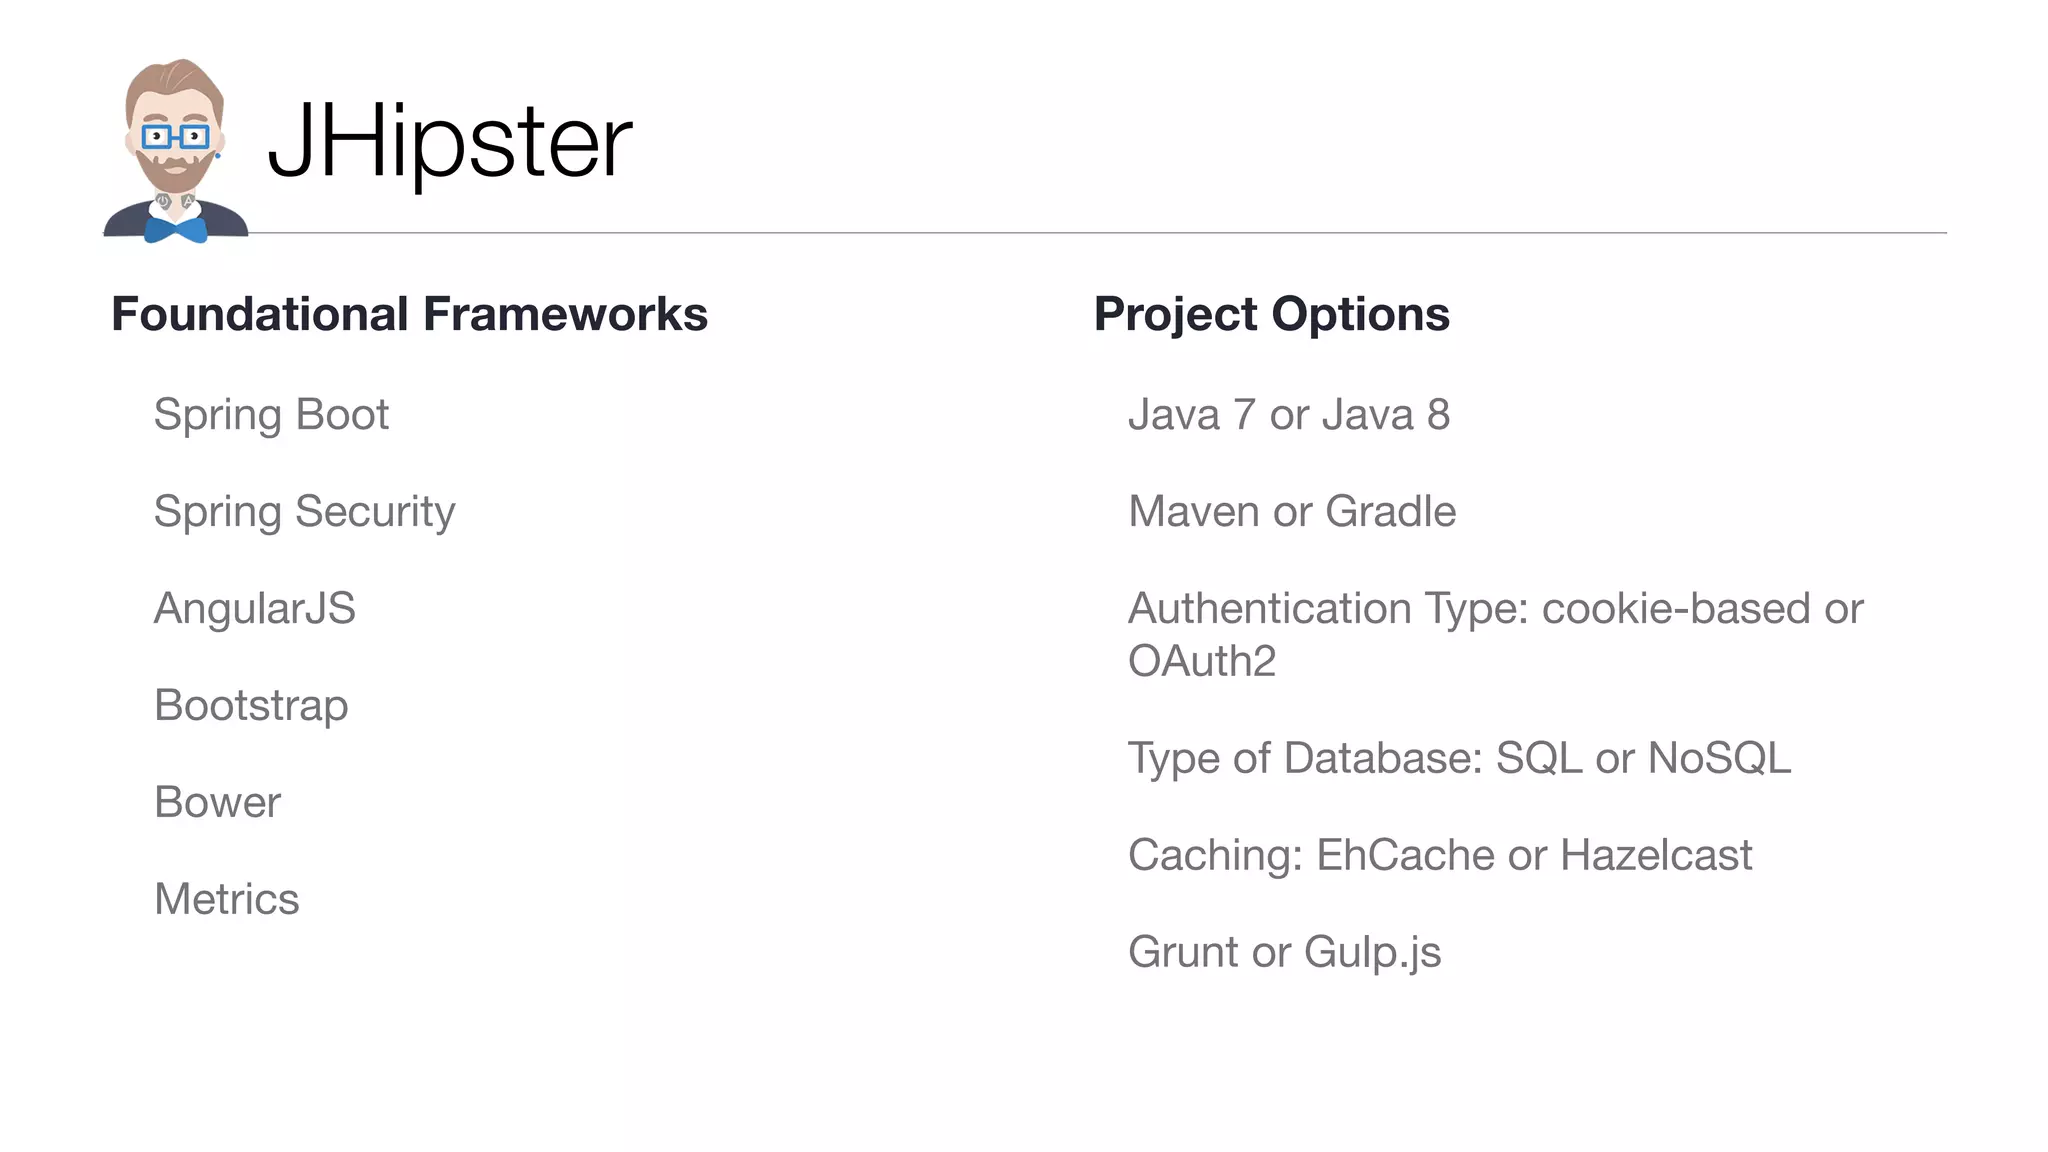The height and width of the screenshot is (1152, 2048).
Task: Click the Authentication Type line
Action: pyautogui.click(x=1495, y=608)
